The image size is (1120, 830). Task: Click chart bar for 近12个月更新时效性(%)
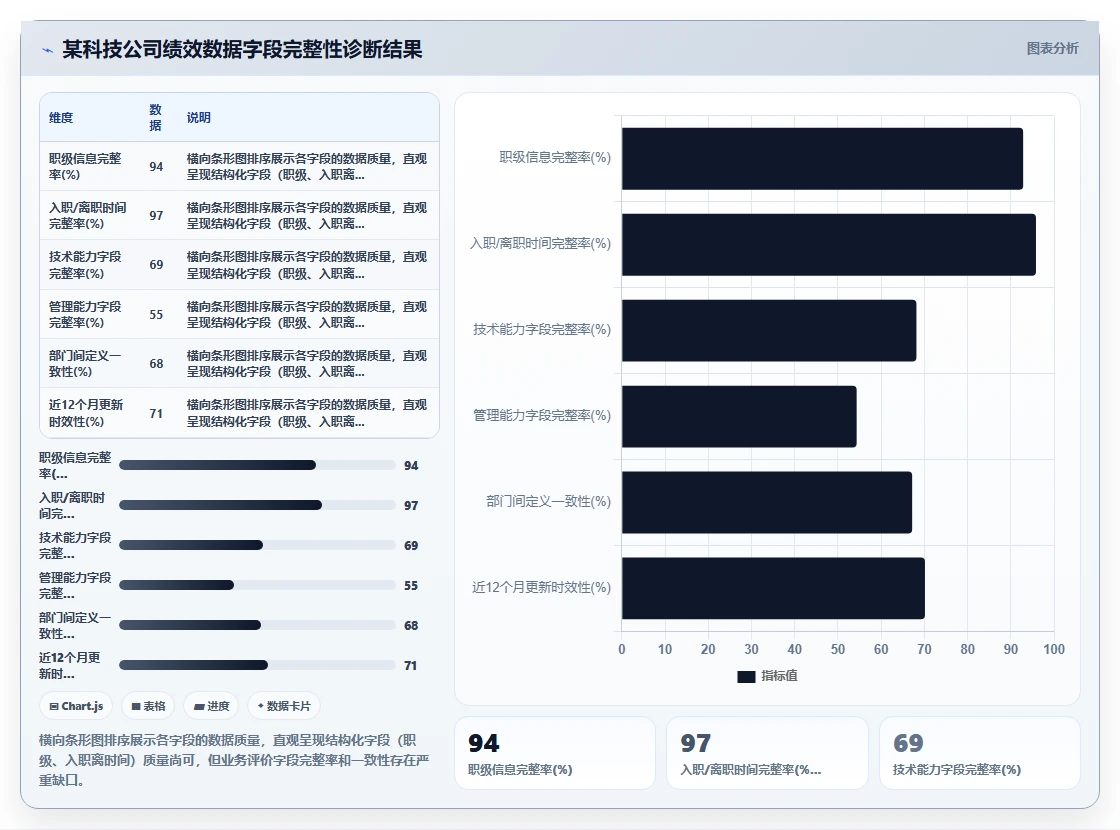[773, 589]
